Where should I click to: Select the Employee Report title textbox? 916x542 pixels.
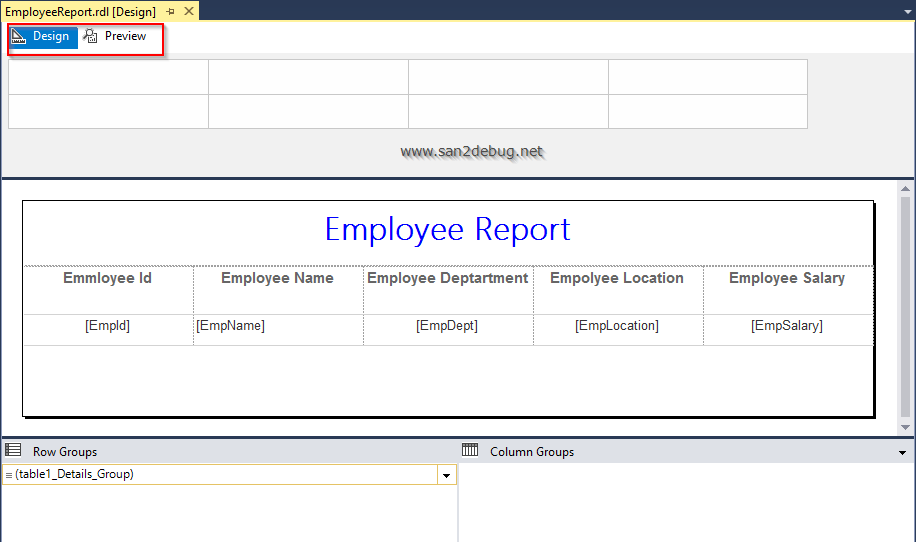click(447, 230)
